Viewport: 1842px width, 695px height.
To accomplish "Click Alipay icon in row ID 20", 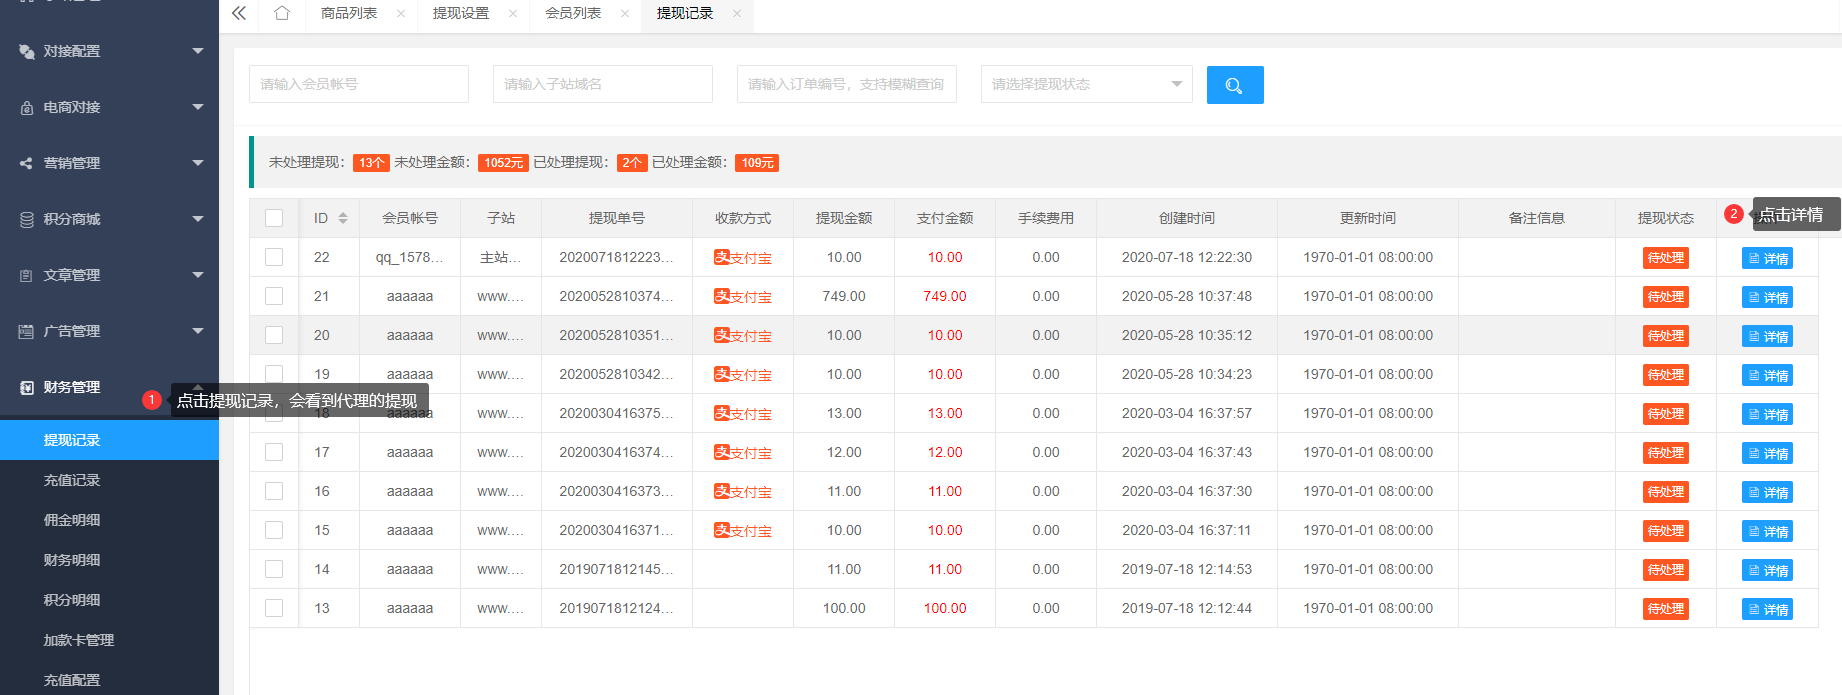I will [721, 335].
